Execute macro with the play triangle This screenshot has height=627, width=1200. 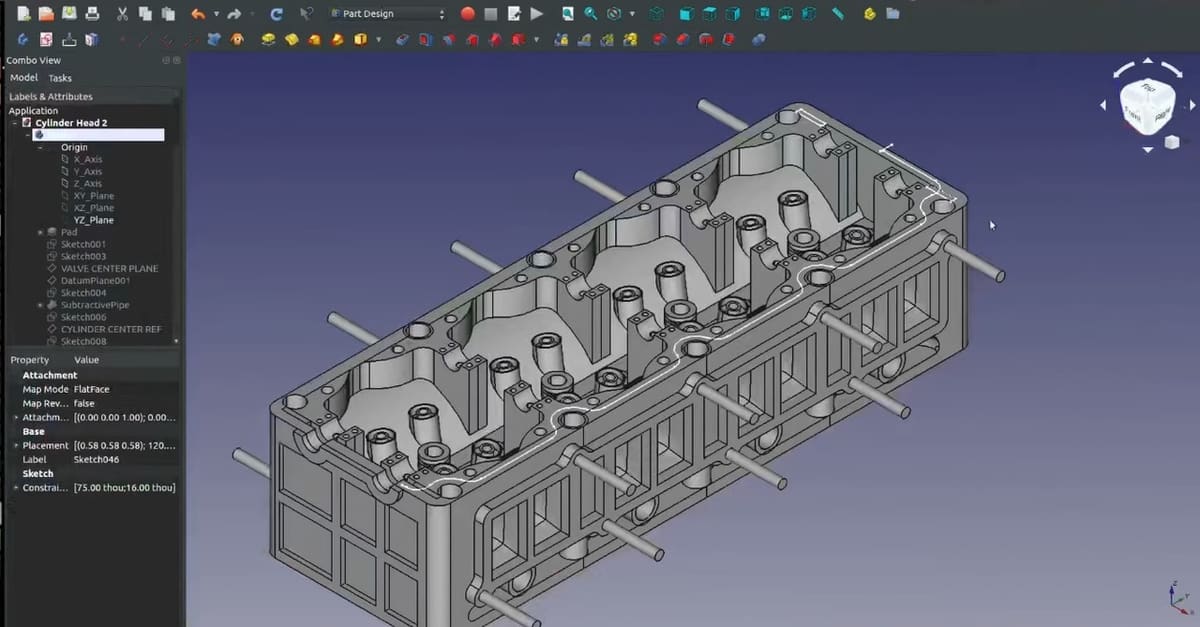[x=536, y=14]
